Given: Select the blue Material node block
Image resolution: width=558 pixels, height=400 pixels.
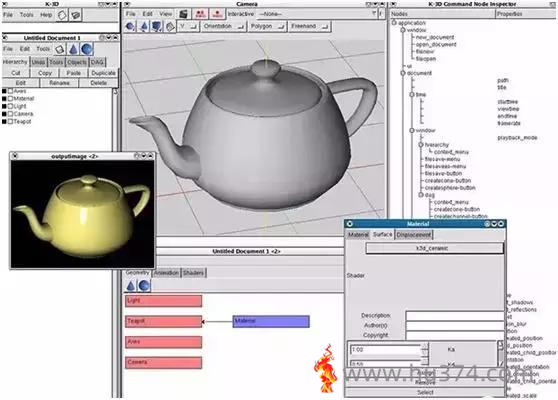Looking at the screenshot, I should coord(271,321).
